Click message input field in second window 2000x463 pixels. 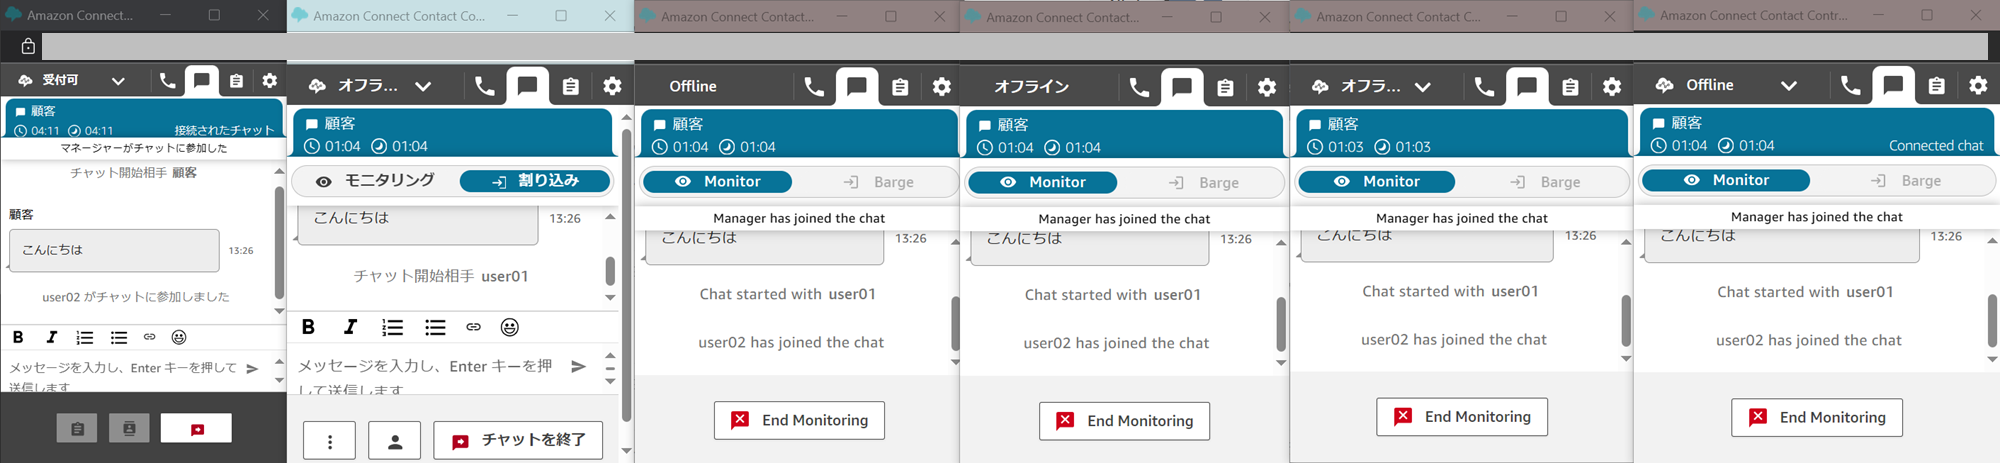pyautogui.click(x=428, y=374)
